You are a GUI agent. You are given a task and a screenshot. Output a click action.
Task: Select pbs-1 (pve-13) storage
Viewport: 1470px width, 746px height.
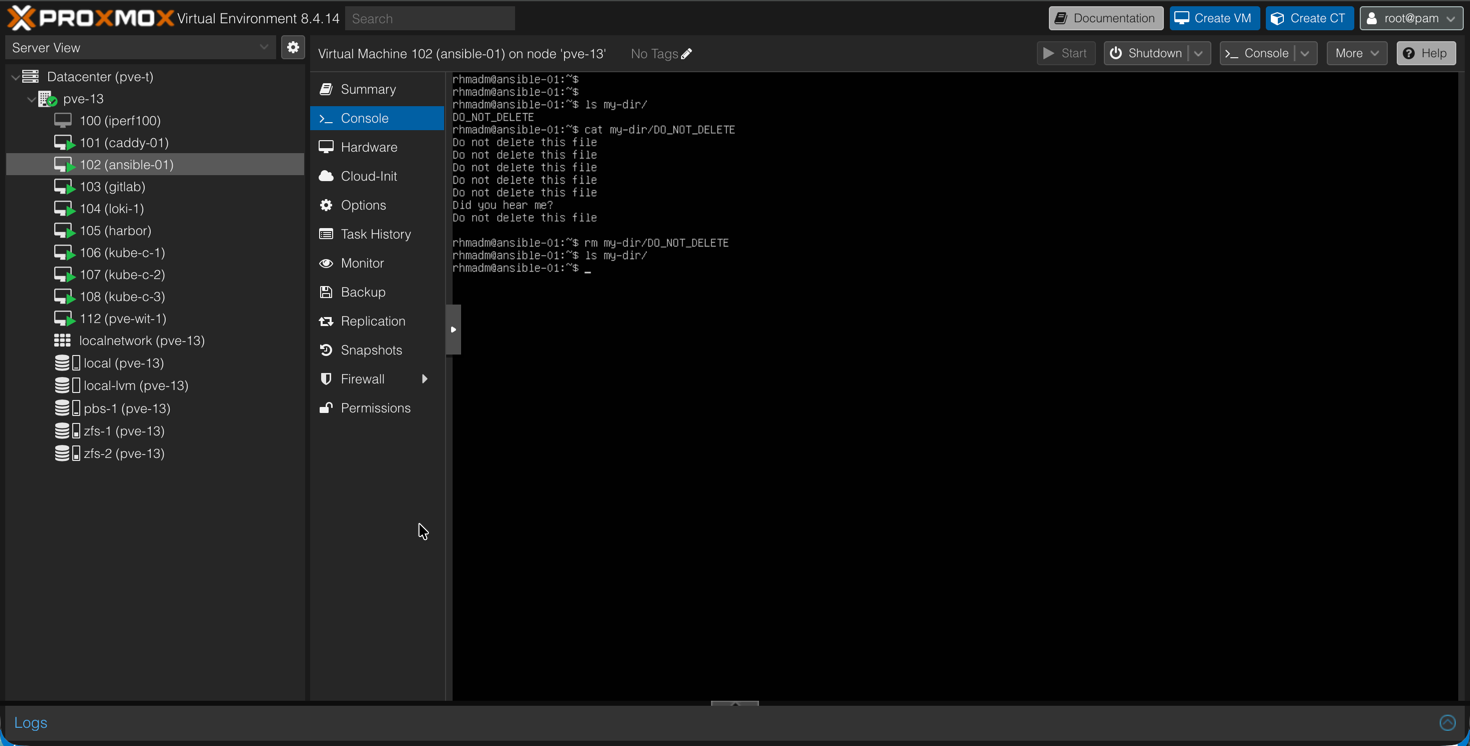[x=155, y=408]
